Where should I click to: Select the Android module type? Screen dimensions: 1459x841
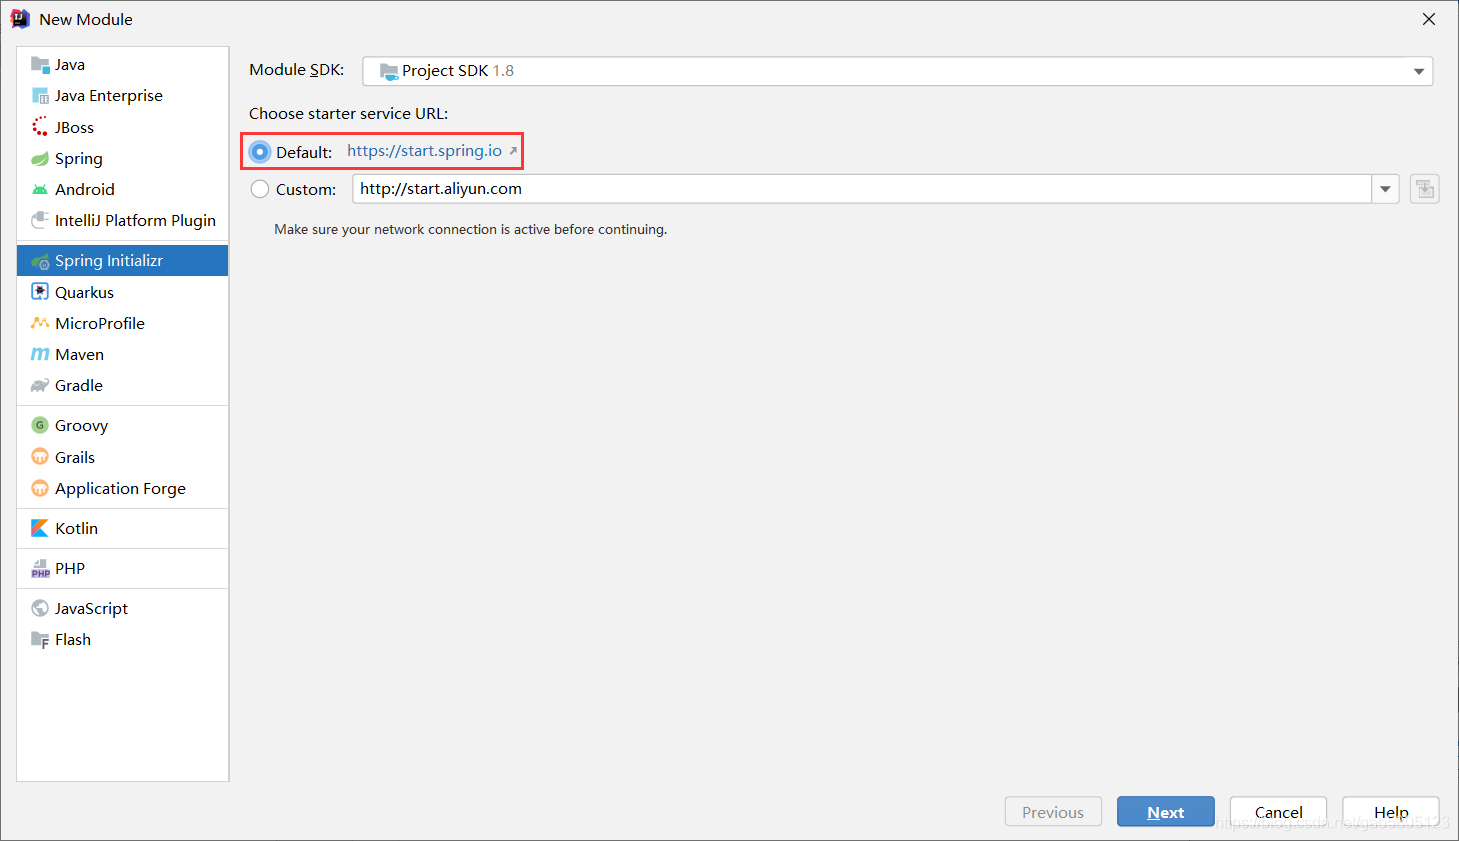[x=83, y=189]
